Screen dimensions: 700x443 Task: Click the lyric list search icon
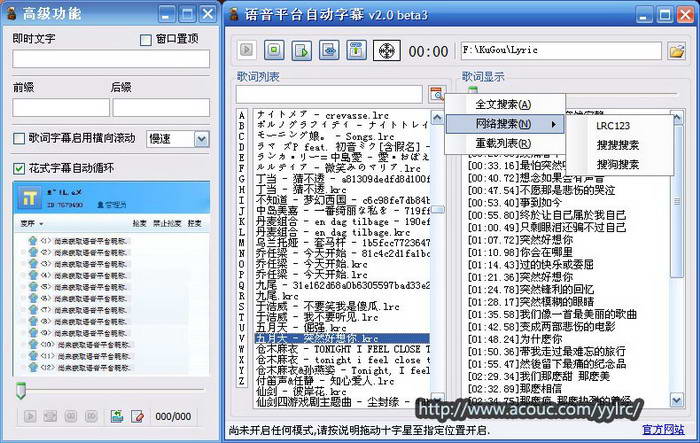pos(436,94)
